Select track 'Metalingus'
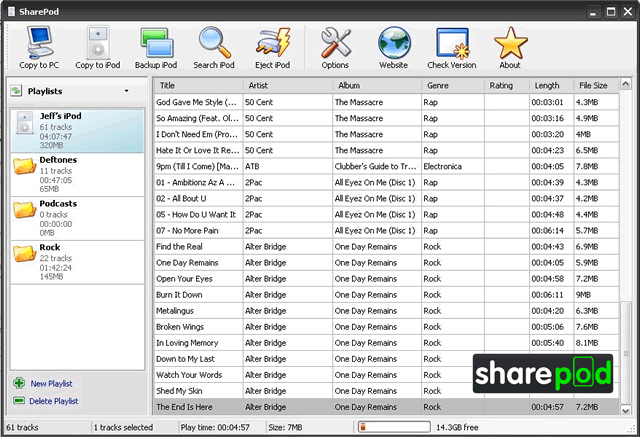 coord(175,311)
